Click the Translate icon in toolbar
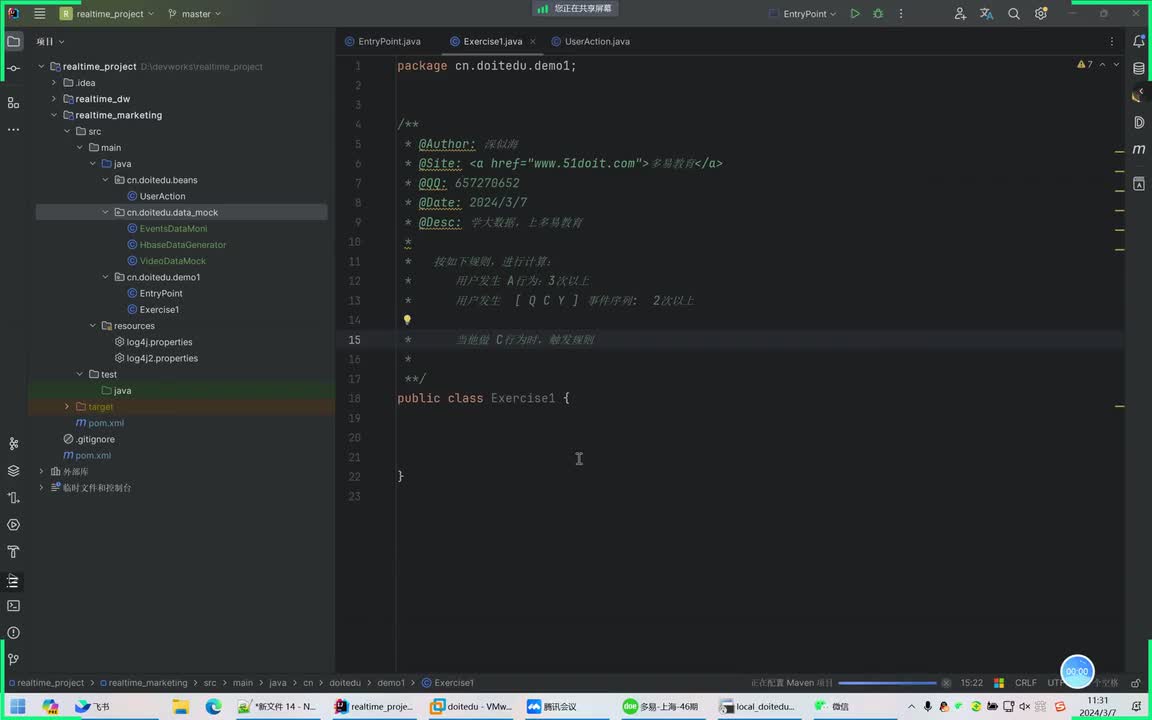The width and height of the screenshot is (1152, 720). (986, 13)
